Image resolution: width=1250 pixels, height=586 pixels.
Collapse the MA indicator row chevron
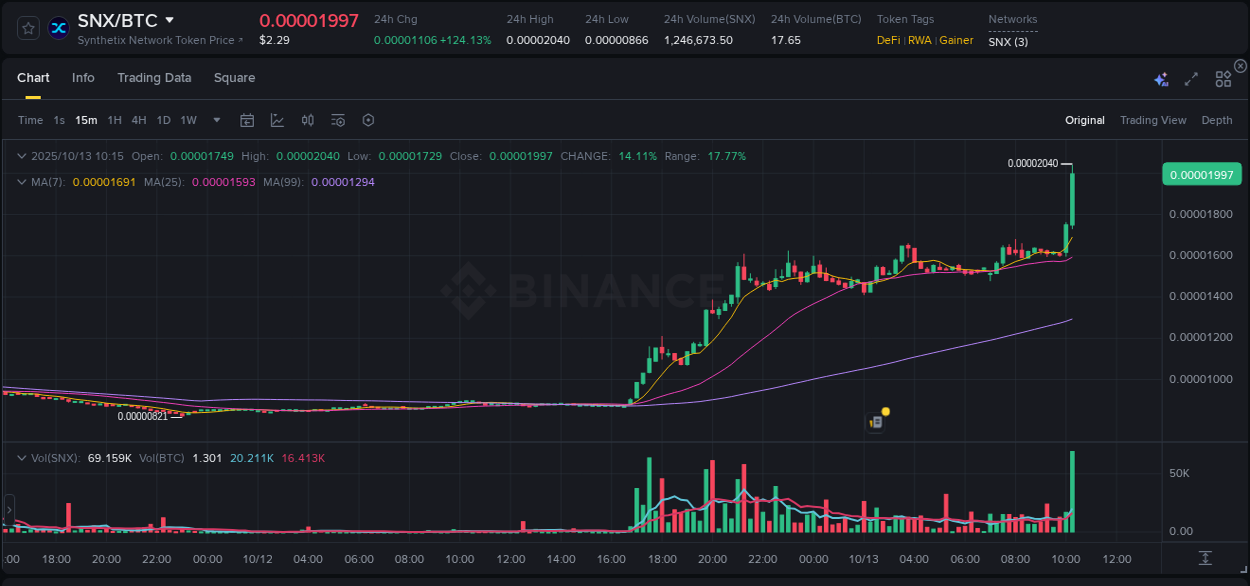click(21, 182)
